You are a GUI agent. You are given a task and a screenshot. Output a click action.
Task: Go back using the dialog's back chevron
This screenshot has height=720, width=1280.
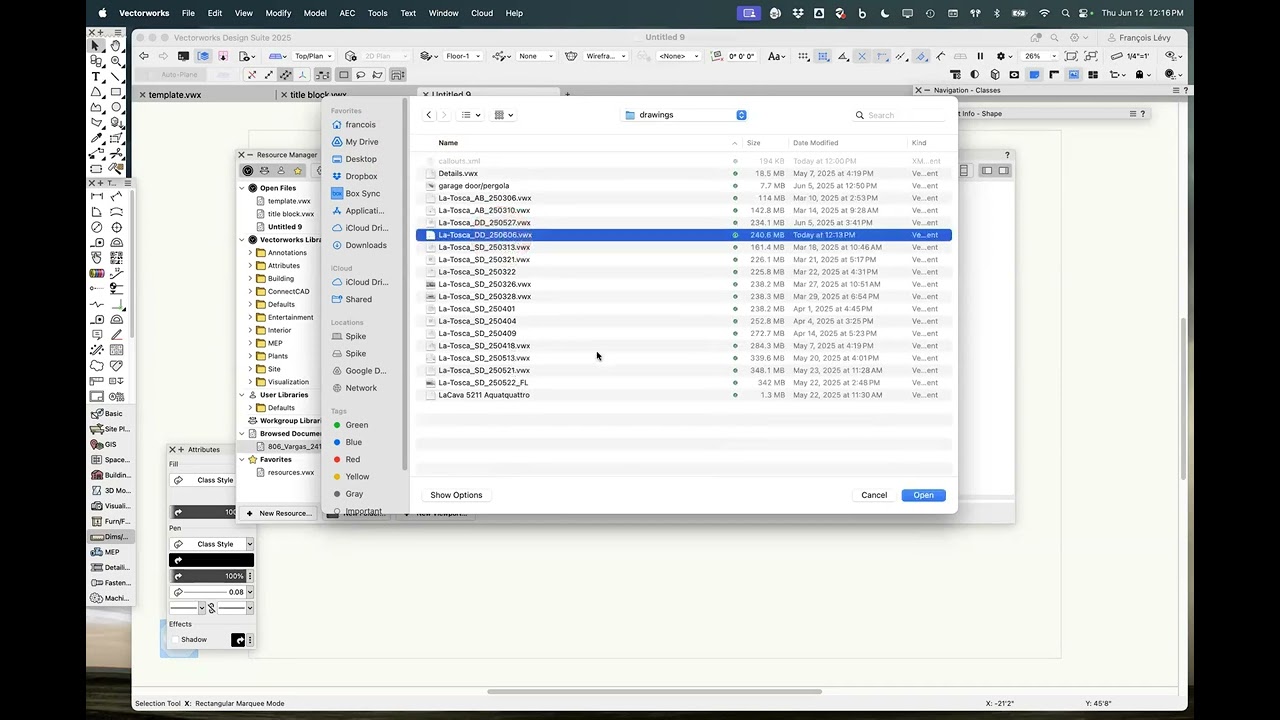click(429, 115)
